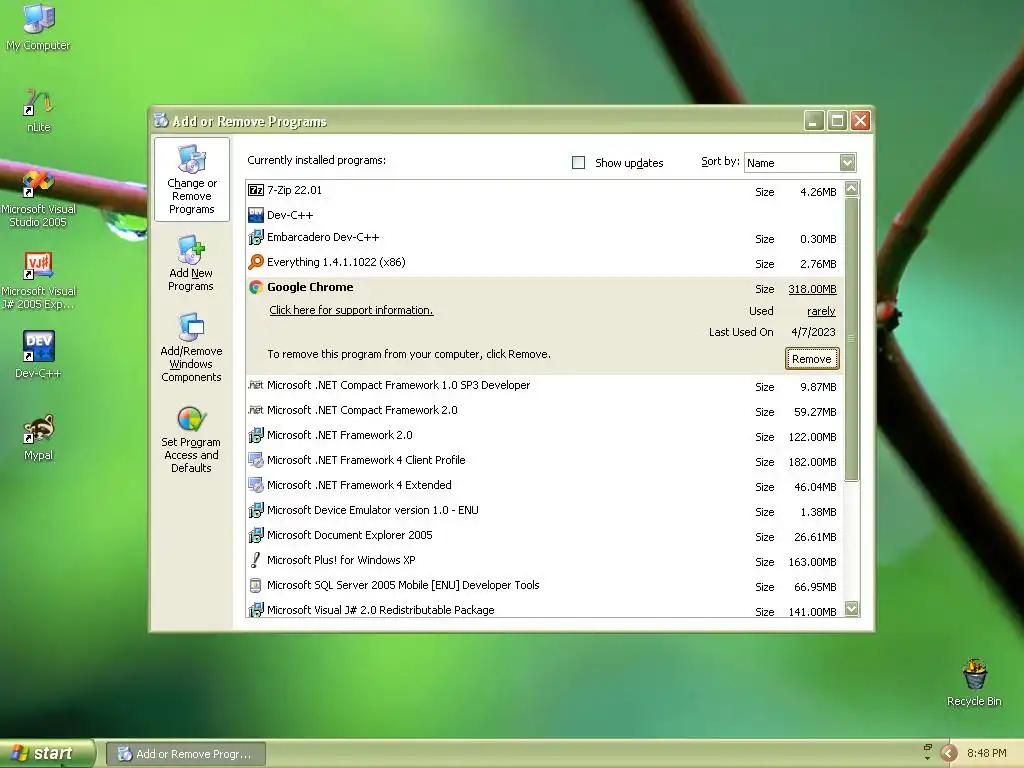Expand hidden system tray icons arrow
Image resolution: width=1024 pixels, height=768 pixels.
click(948, 753)
